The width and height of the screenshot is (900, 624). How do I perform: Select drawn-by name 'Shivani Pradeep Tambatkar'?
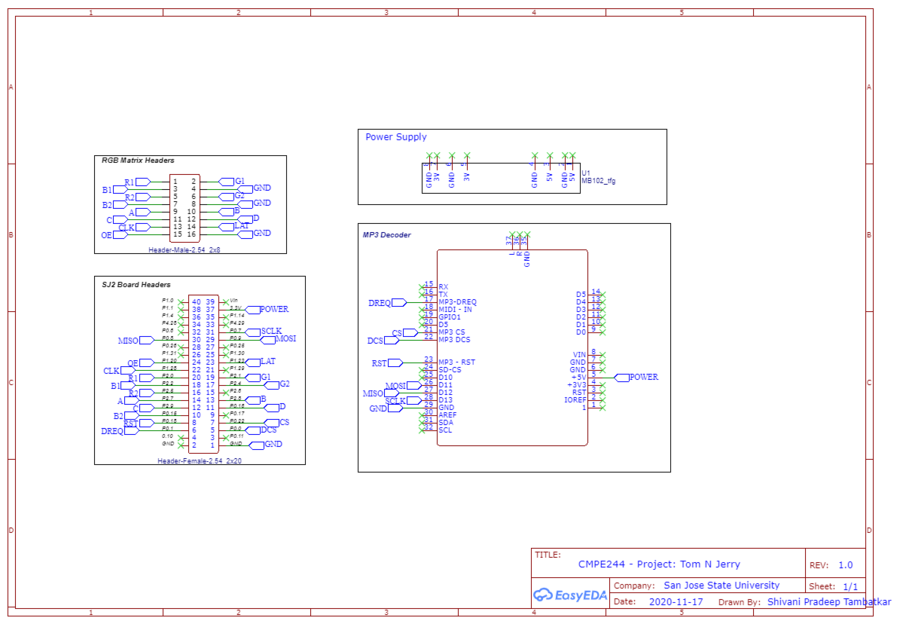(x=829, y=602)
